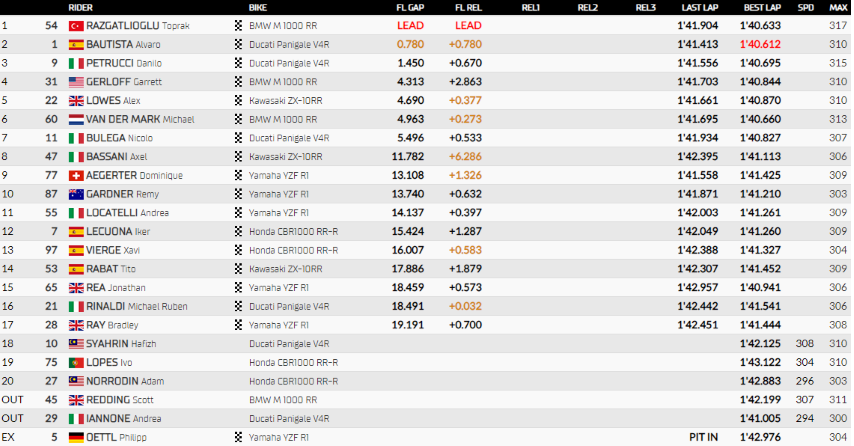Click the BEST LAP column header
This screenshot has width=854, height=446.
(x=762, y=8)
